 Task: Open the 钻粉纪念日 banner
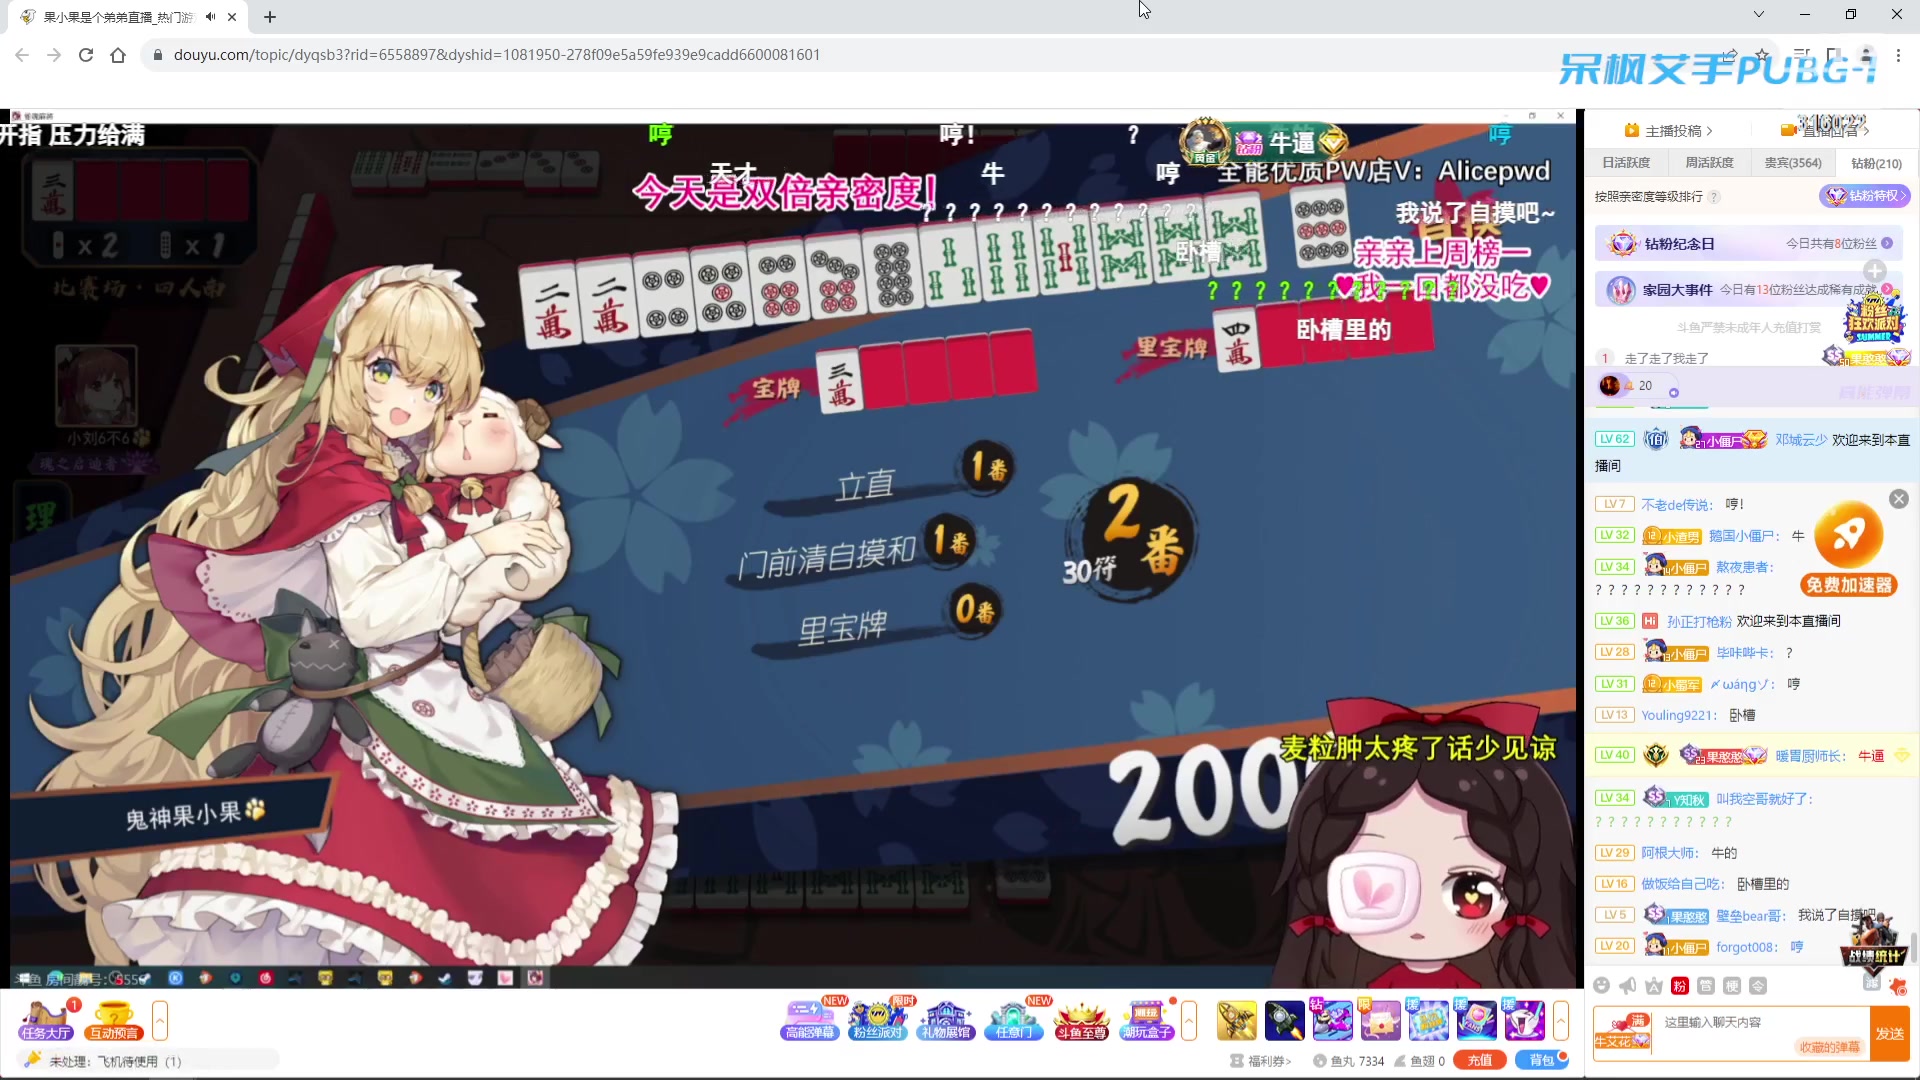click(1749, 243)
